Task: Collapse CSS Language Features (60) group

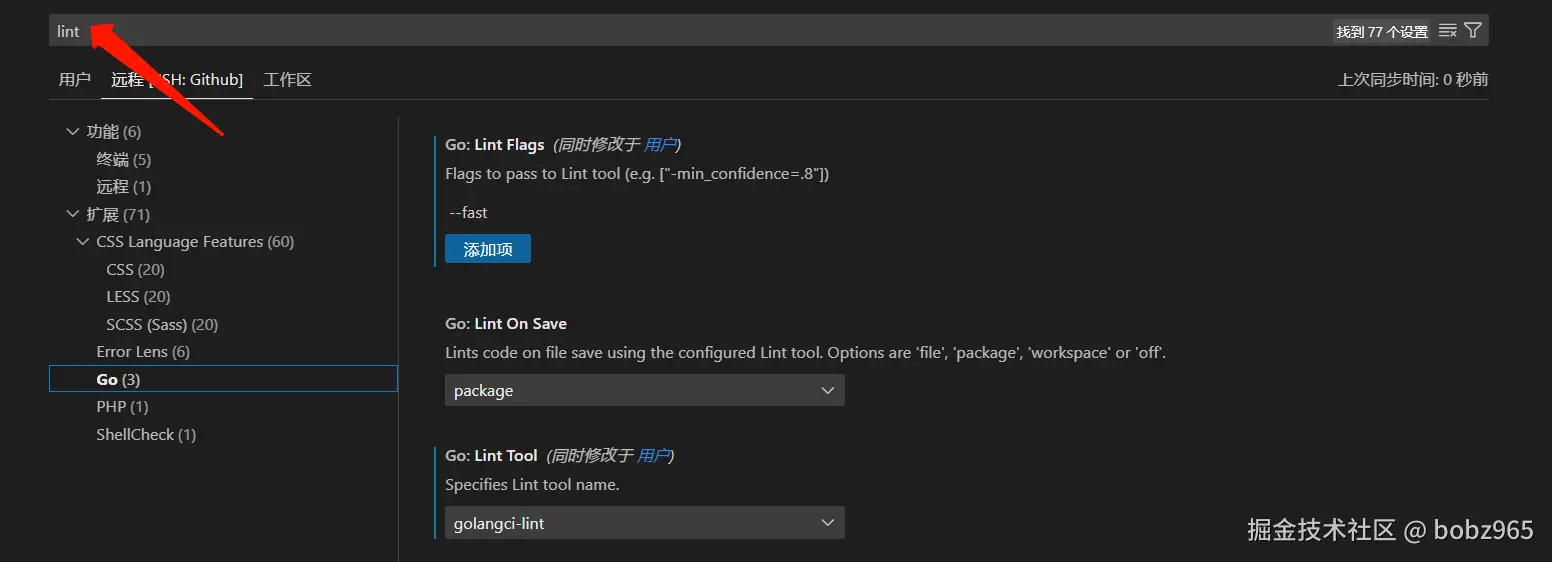Action: pos(82,242)
